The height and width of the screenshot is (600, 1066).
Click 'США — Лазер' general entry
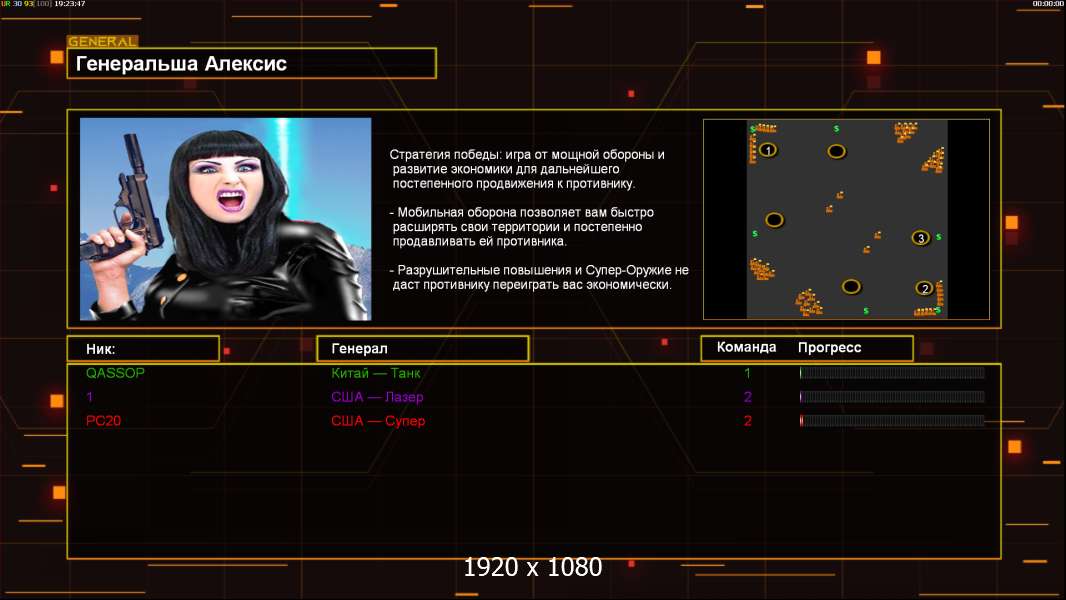[377, 397]
